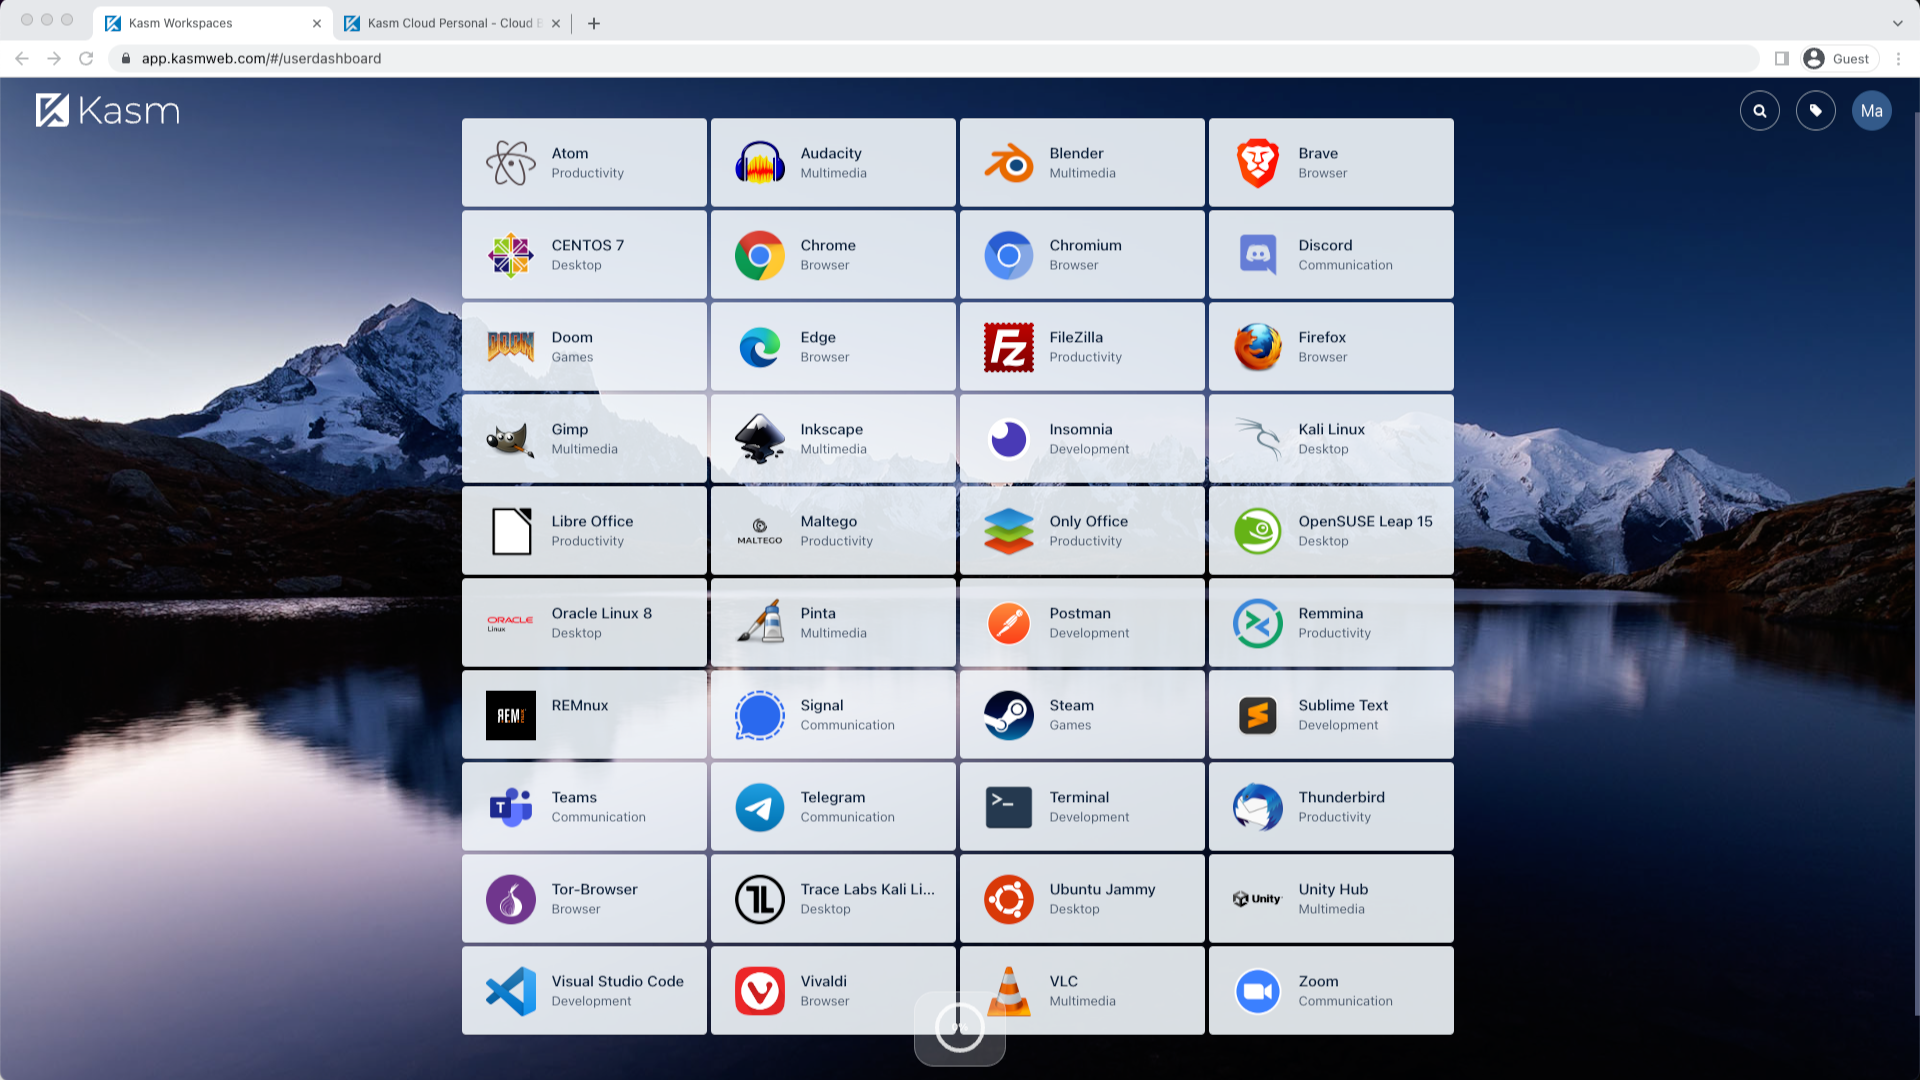Switch to Kasm Cloud Personal tab
Screen dimensions: 1920x1080
pyautogui.click(x=448, y=23)
